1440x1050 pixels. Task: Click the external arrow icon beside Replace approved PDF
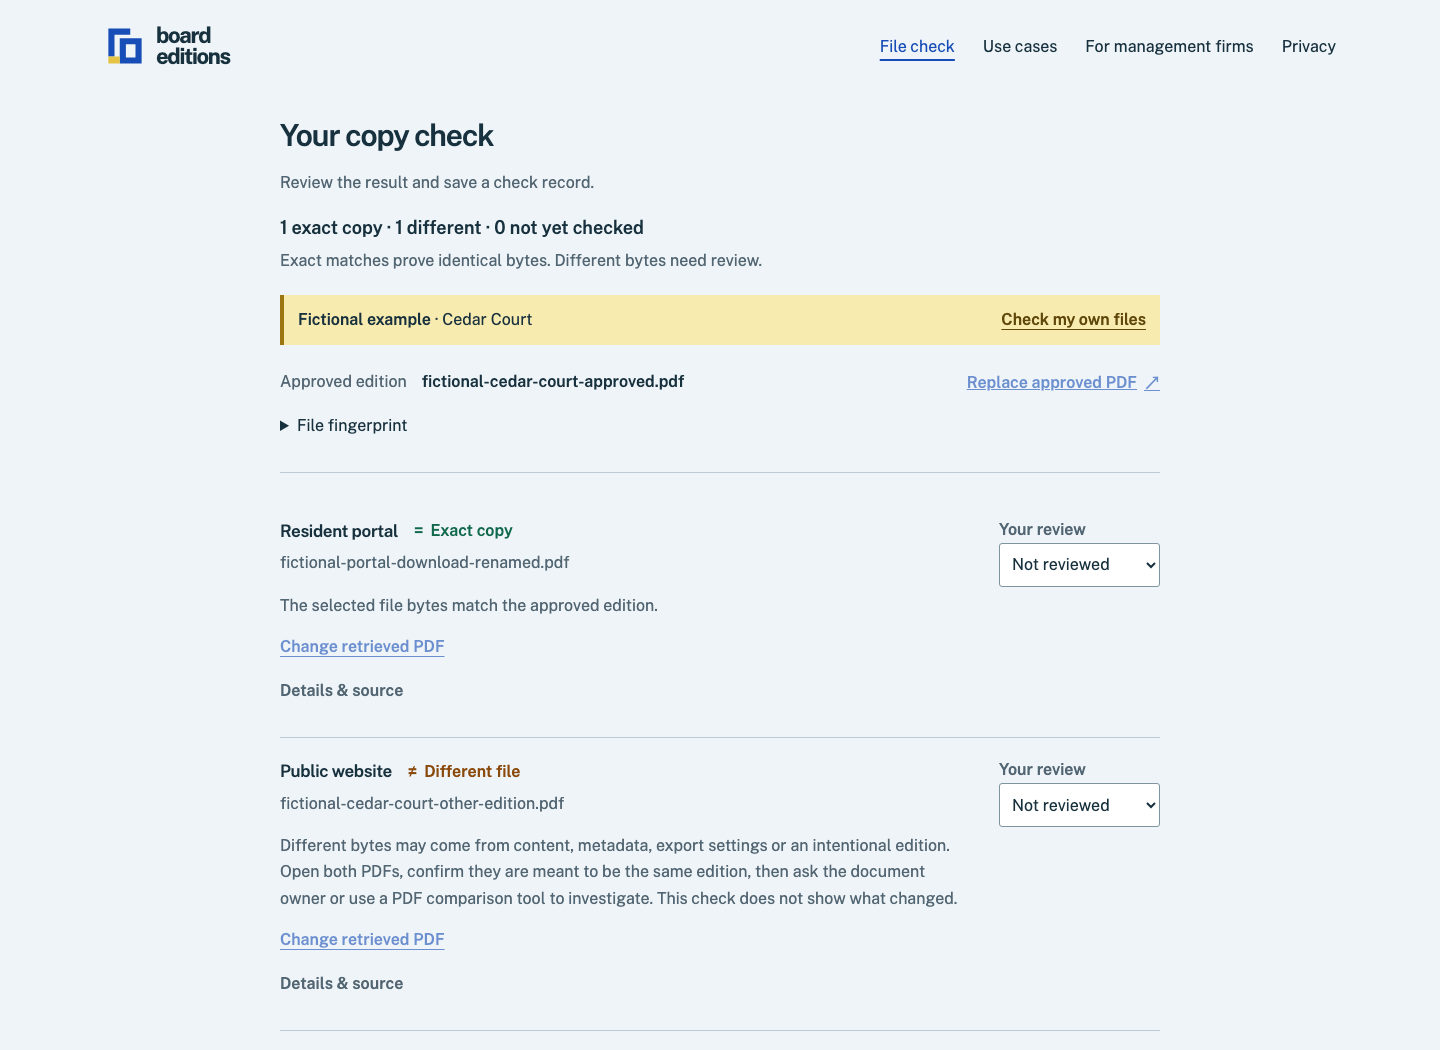(x=1152, y=383)
